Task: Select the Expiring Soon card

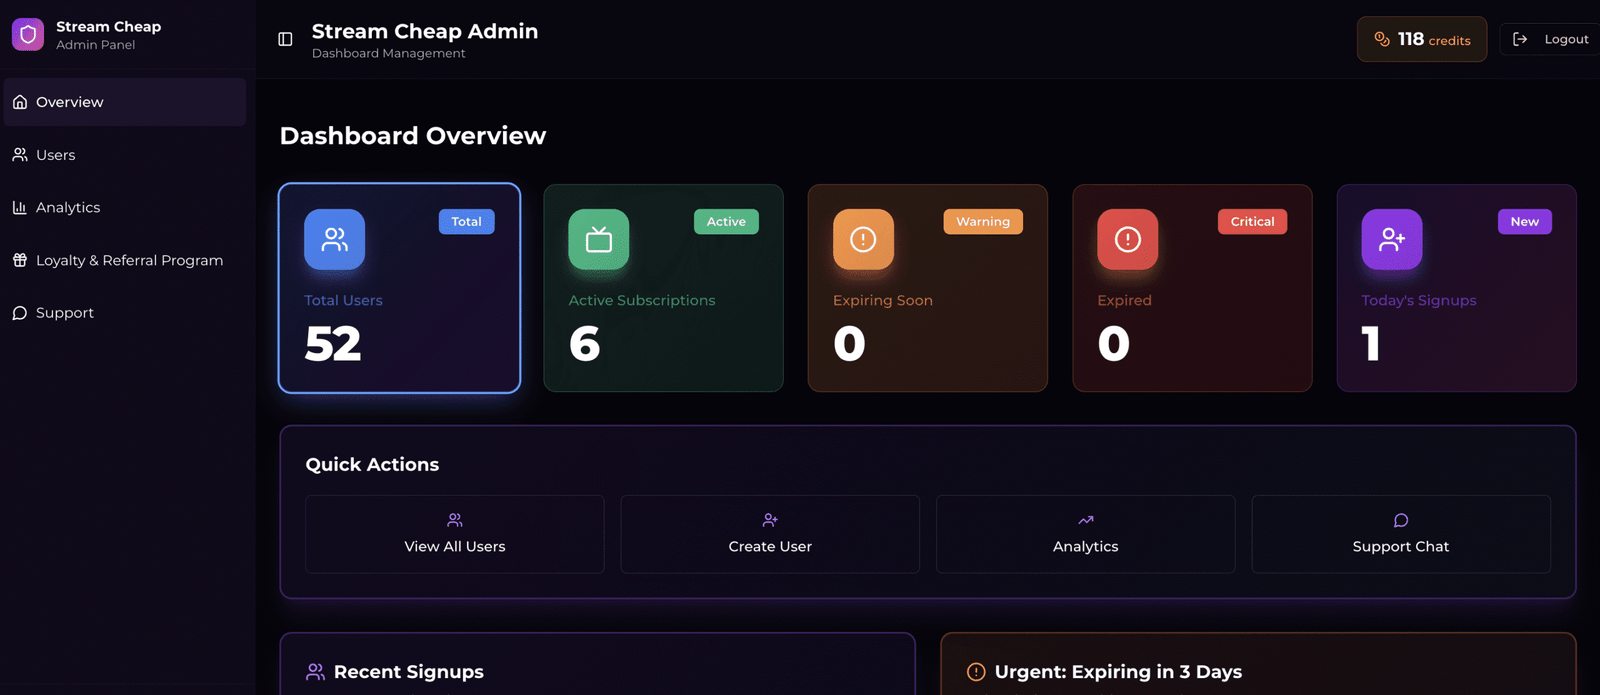Action: click(928, 288)
